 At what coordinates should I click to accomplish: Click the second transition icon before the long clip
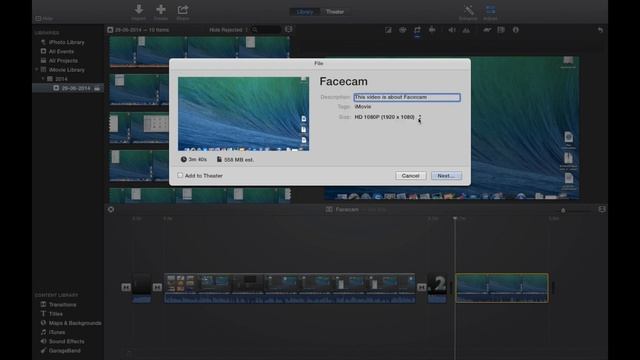tap(157, 287)
